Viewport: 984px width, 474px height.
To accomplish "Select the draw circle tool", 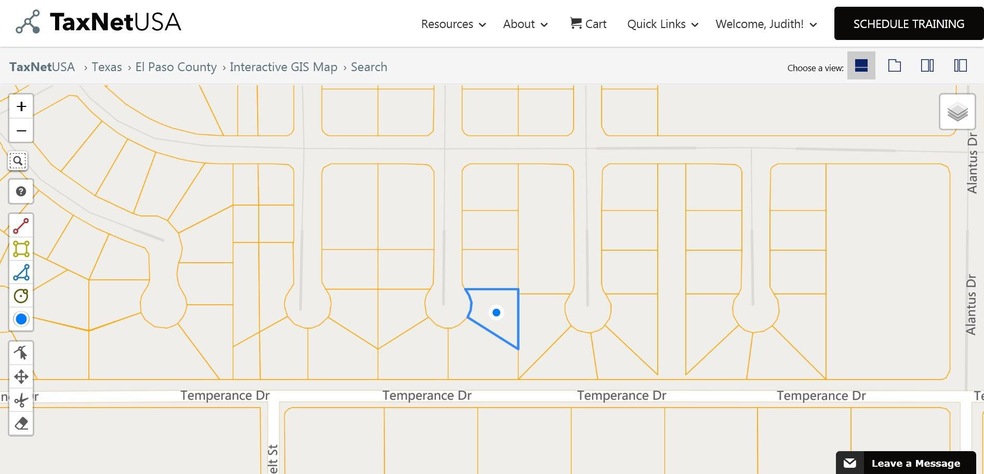I will (21, 296).
